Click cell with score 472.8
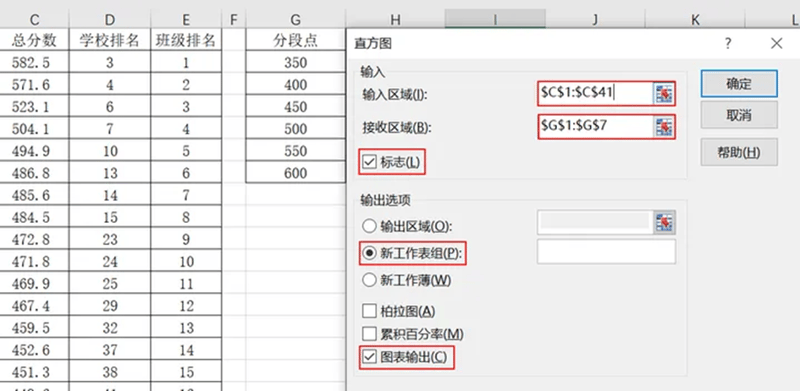This screenshot has height=391, width=800. [x=34, y=239]
